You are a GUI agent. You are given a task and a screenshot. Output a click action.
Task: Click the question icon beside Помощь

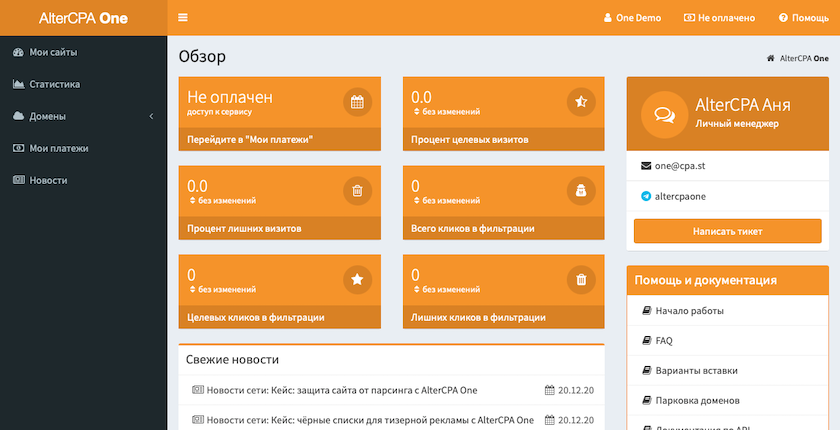point(783,18)
